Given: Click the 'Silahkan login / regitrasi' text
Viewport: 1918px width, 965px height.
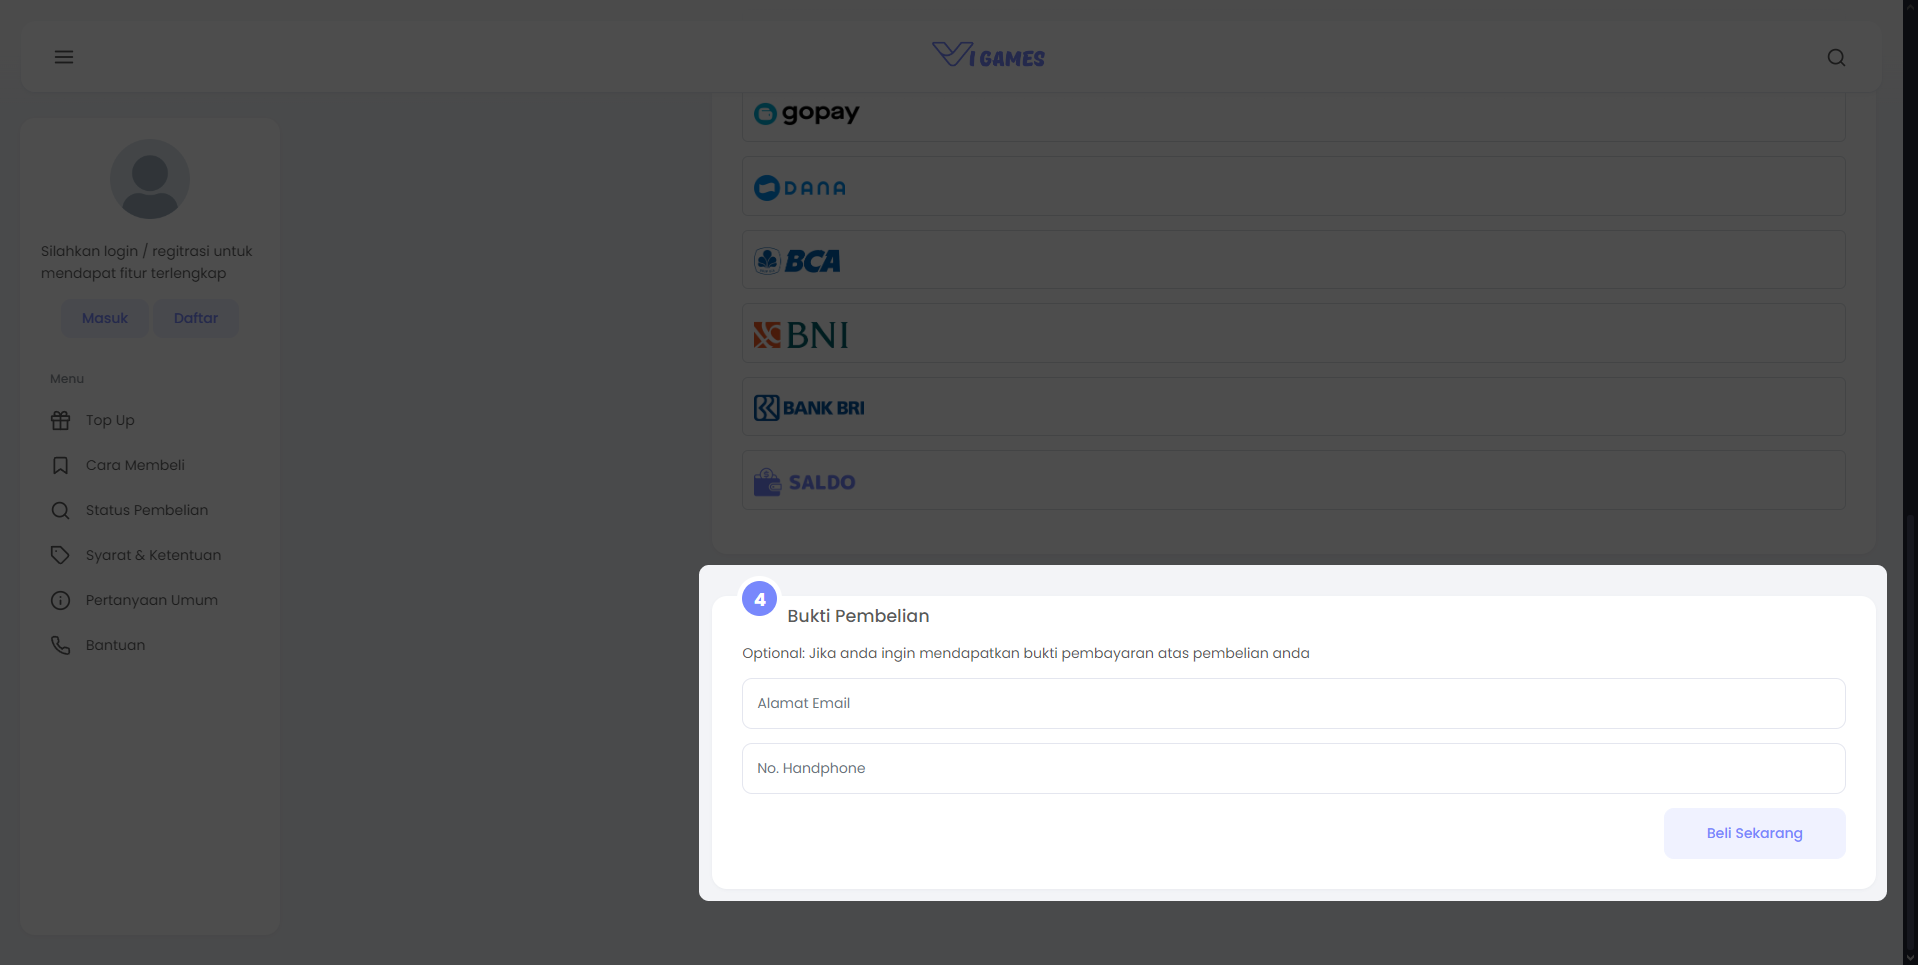Looking at the screenshot, I should pyautogui.click(x=146, y=262).
